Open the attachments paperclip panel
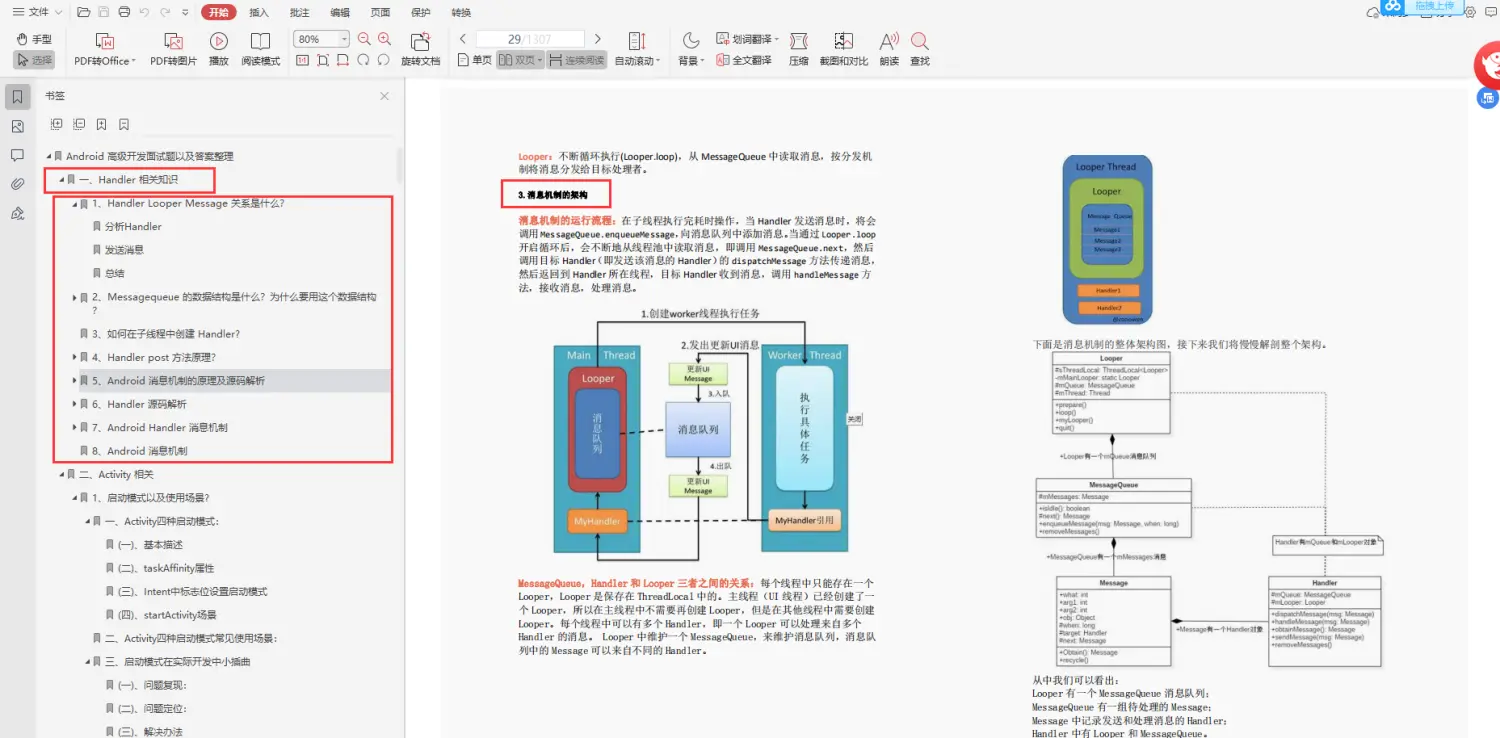 point(17,184)
